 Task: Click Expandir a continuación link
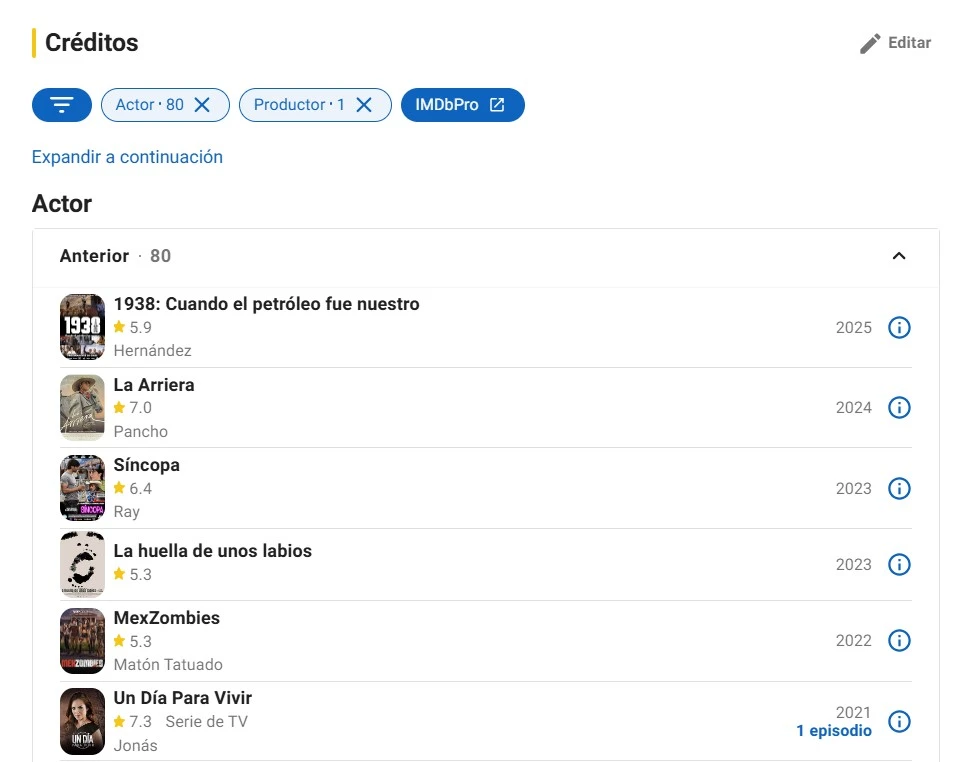pos(127,157)
